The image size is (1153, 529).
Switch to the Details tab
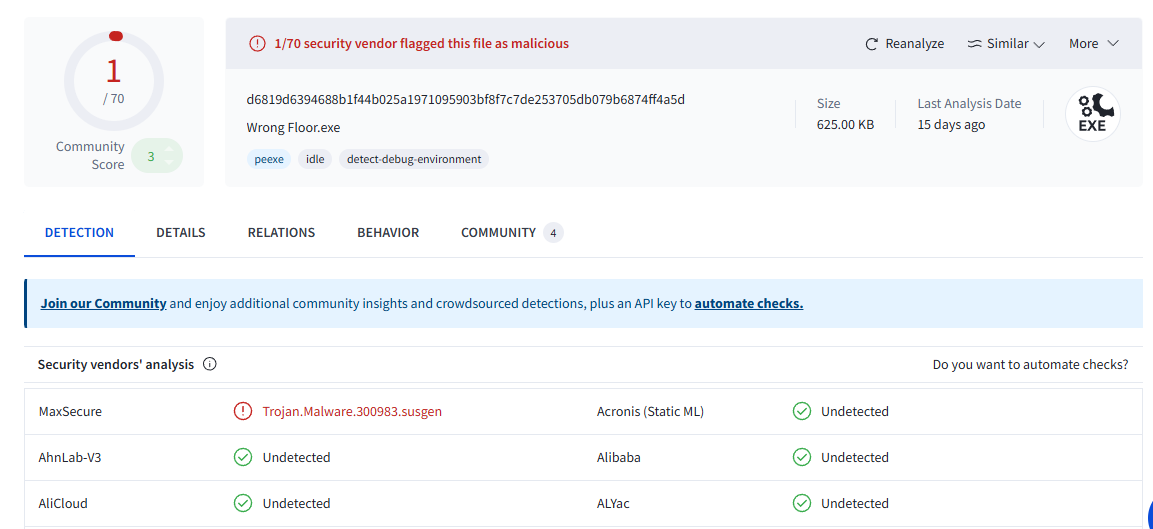[x=181, y=232]
